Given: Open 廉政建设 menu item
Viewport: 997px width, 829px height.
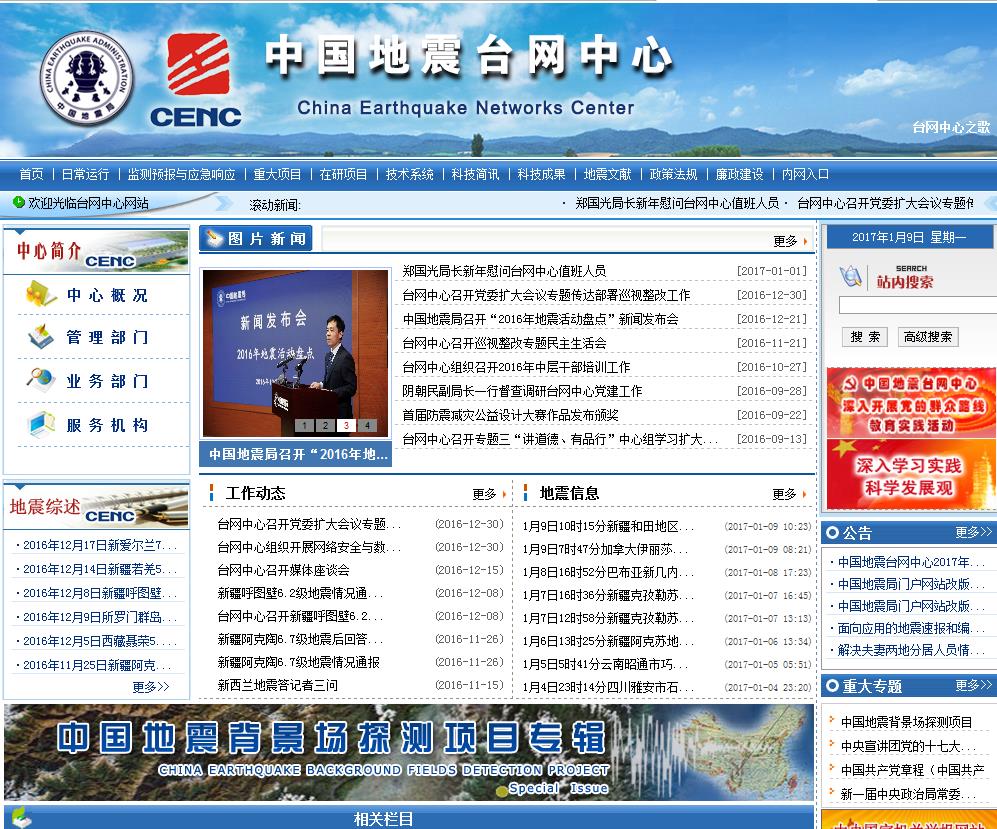Looking at the screenshot, I should coord(739,174).
